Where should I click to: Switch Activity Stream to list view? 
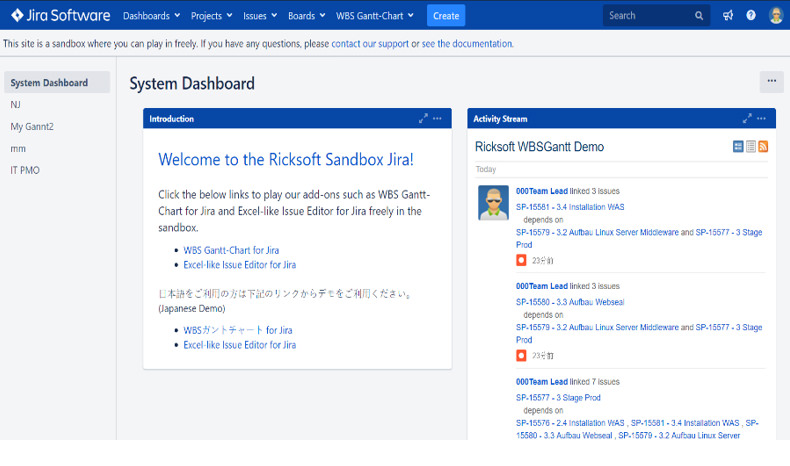[x=751, y=147]
